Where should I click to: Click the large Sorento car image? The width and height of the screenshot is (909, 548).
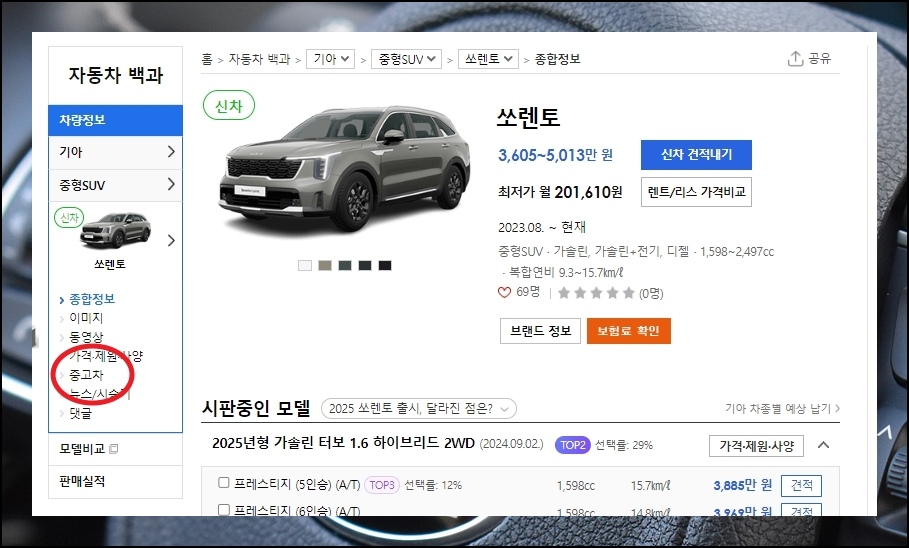click(344, 169)
